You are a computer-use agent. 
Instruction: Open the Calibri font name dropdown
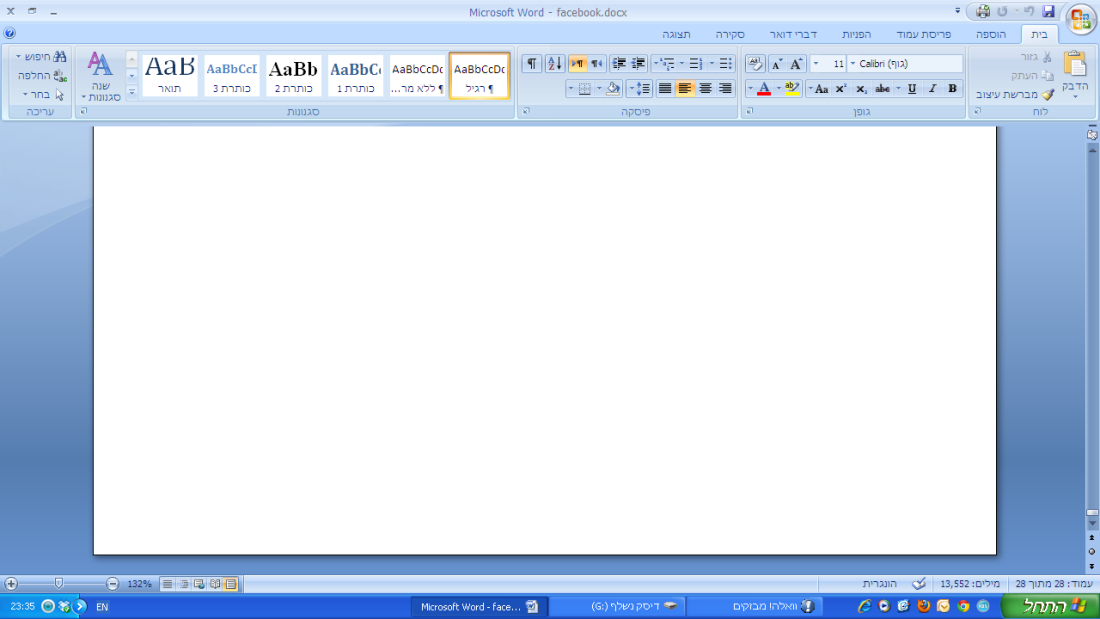(853, 64)
